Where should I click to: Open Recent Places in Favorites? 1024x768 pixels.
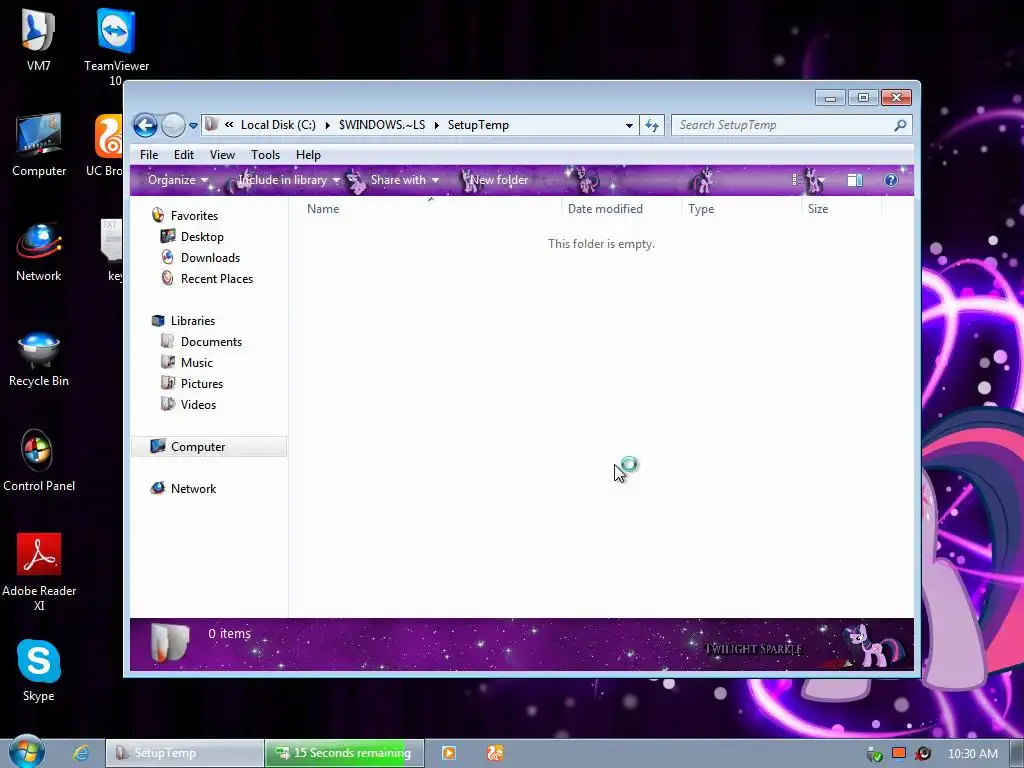216,278
